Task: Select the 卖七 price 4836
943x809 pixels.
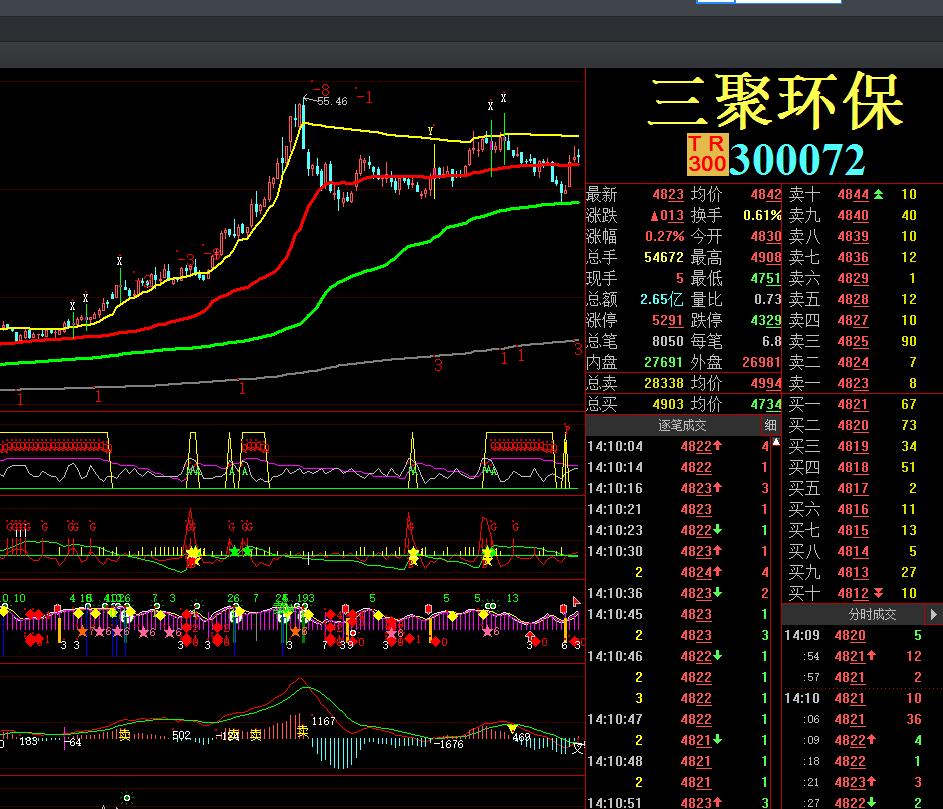Action: pyautogui.click(x=853, y=257)
